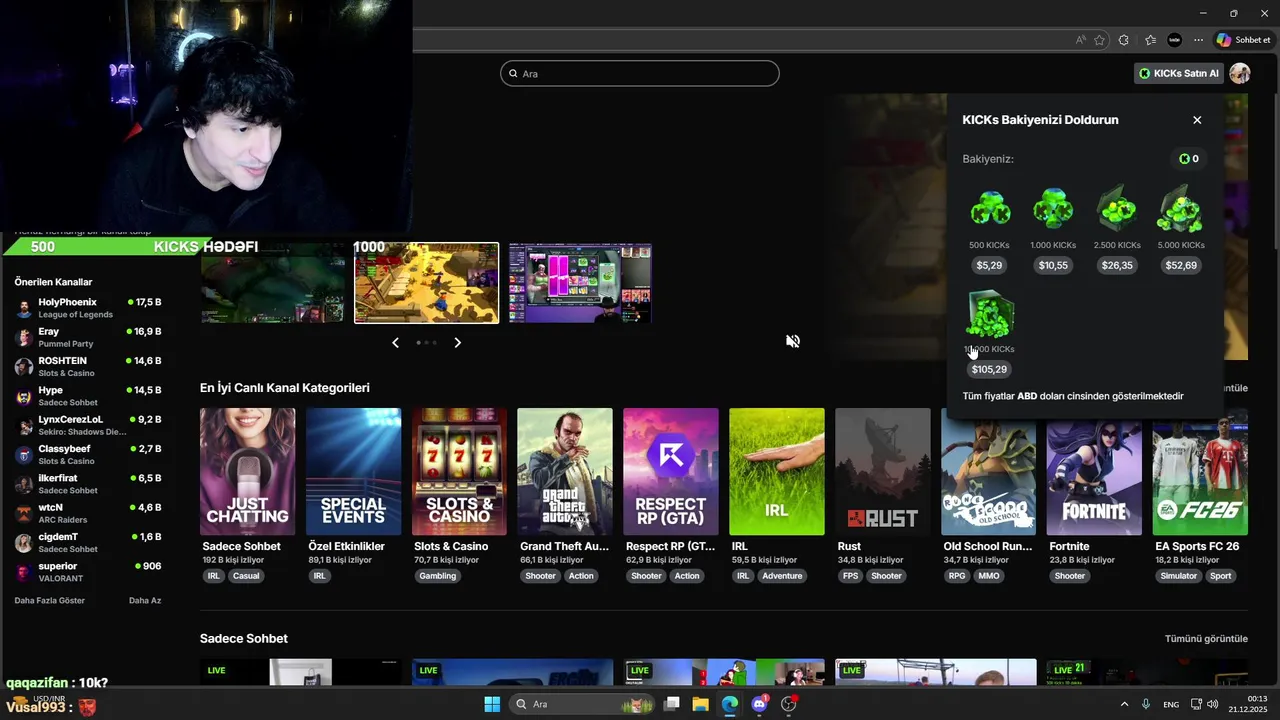Click the taskbar Ara search box
The width and height of the screenshot is (1280, 720).
coord(581,704)
